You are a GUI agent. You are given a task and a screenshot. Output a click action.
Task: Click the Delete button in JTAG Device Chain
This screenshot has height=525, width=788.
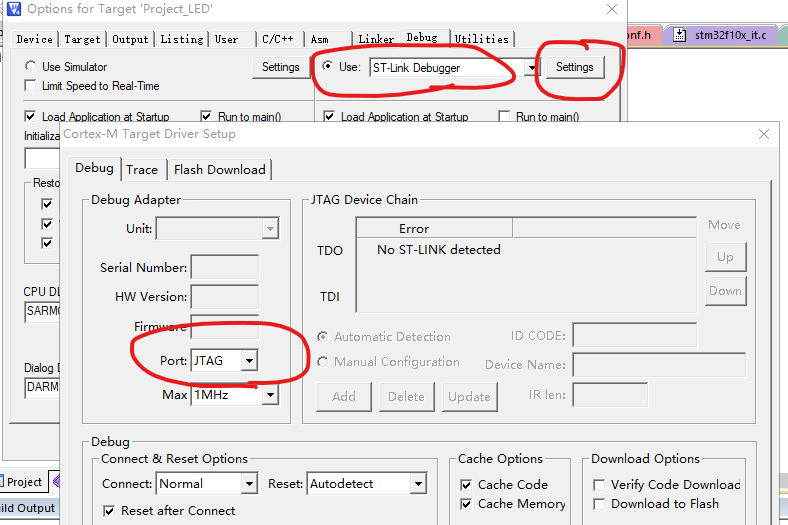(406, 397)
